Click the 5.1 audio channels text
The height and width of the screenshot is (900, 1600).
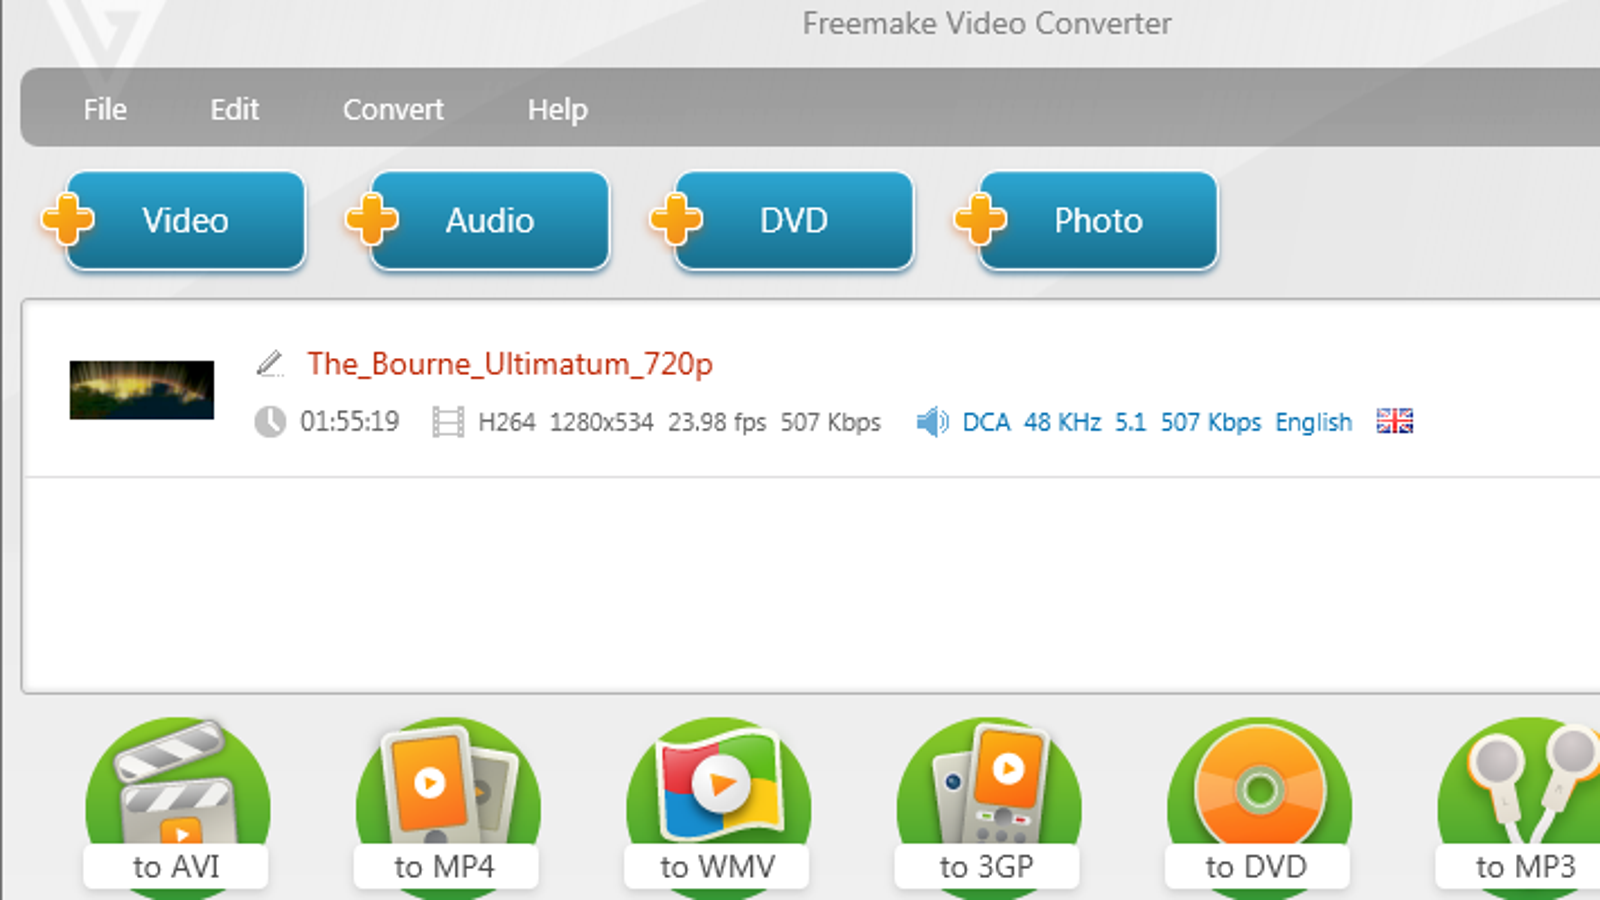click(1130, 422)
